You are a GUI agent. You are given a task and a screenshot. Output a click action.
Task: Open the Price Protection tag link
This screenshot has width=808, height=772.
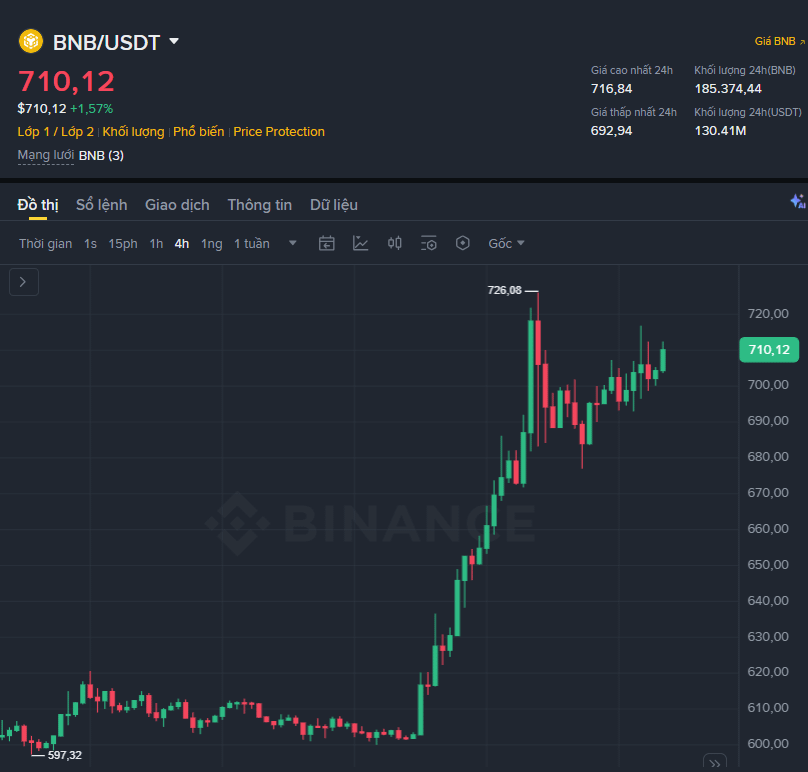point(279,132)
